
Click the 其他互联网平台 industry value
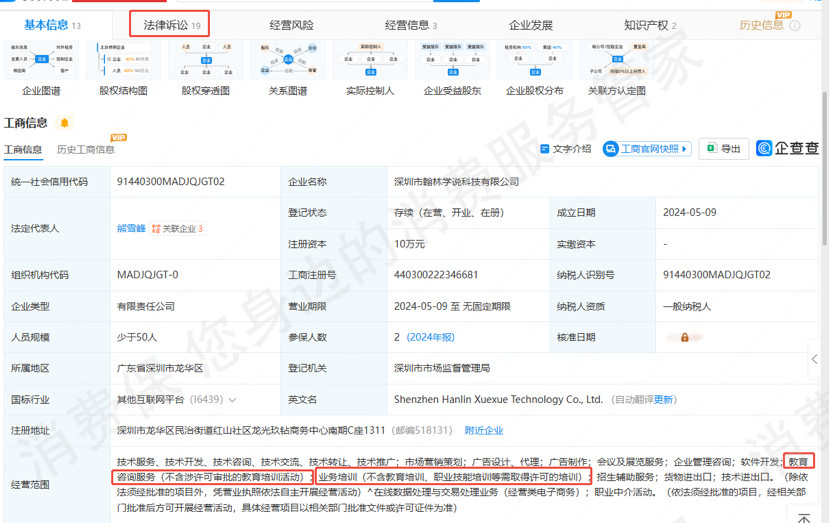pos(150,400)
